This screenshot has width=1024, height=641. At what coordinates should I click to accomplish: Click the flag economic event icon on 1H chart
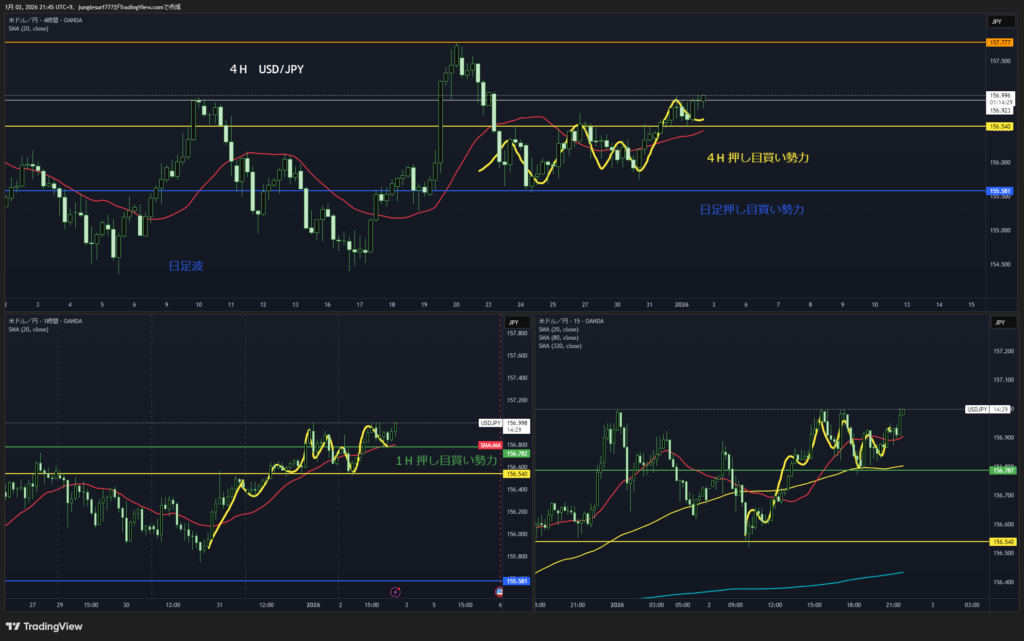click(499, 592)
